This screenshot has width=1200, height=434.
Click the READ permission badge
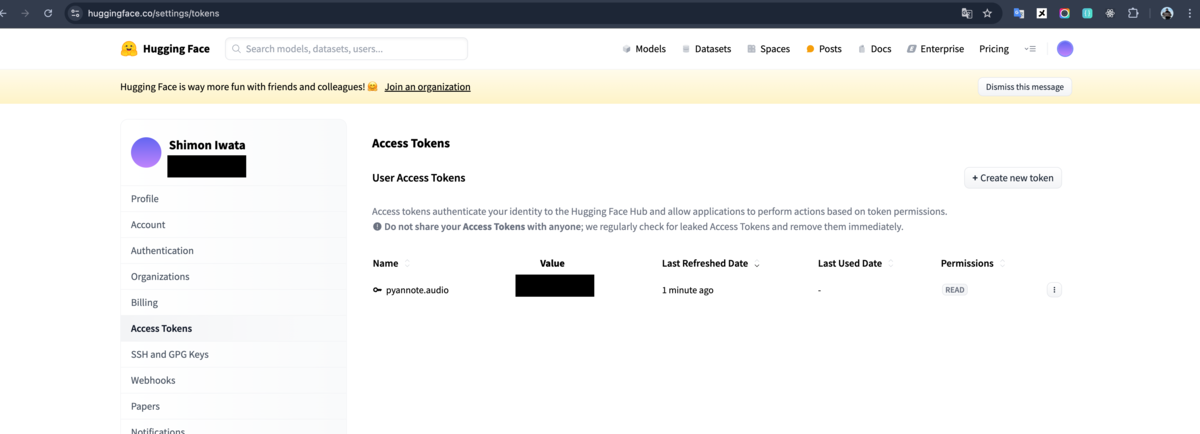[955, 290]
